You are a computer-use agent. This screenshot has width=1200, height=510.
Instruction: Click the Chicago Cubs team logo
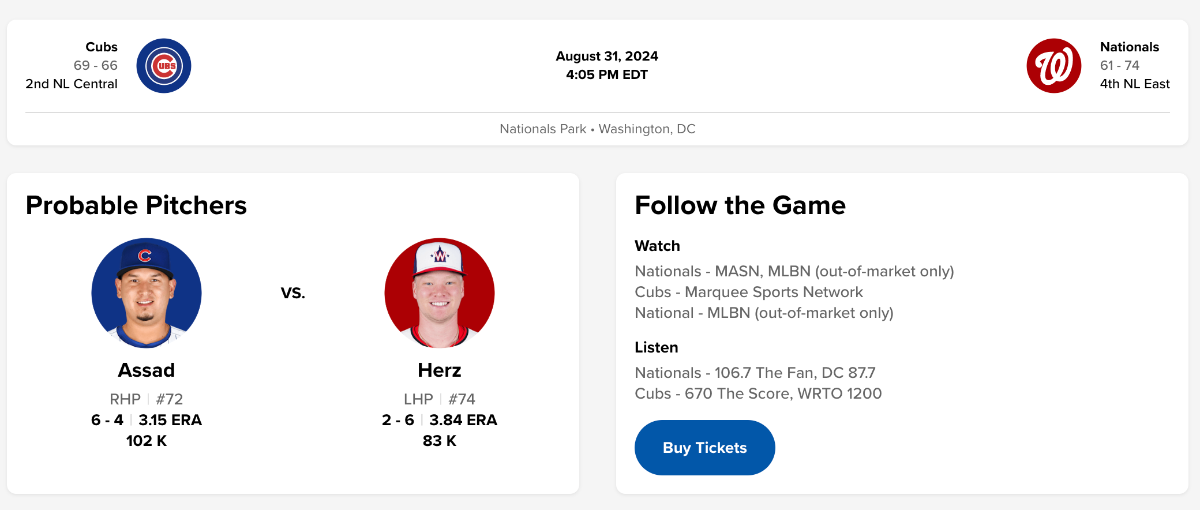[x=163, y=66]
